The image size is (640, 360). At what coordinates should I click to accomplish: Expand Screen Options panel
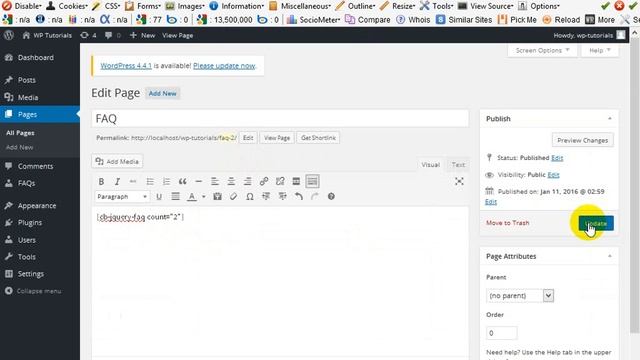pos(542,50)
